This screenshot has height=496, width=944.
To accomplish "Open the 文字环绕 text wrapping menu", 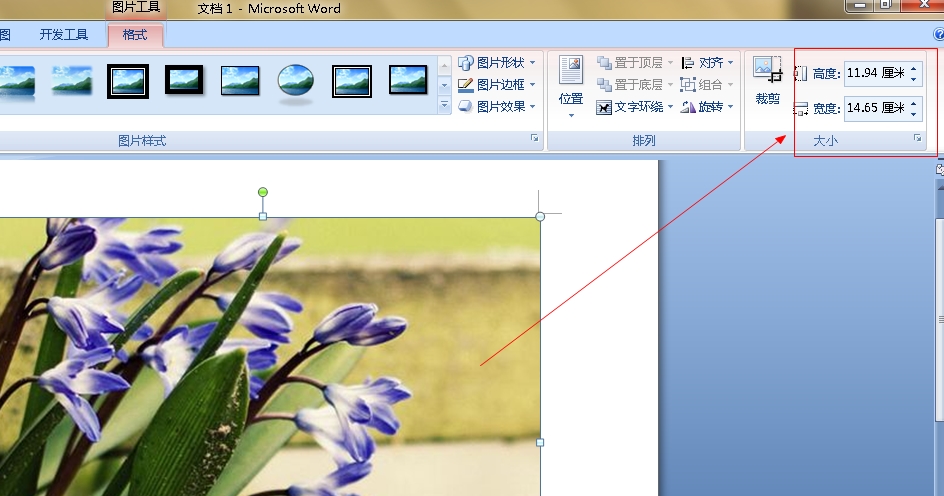I will (x=635, y=107).
